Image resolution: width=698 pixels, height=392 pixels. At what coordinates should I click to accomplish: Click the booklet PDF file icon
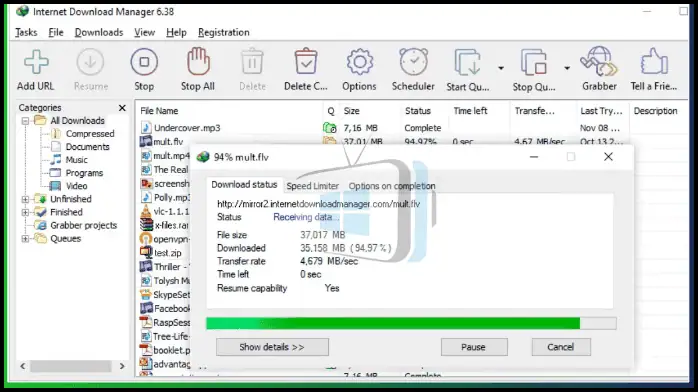coord(146,350)
